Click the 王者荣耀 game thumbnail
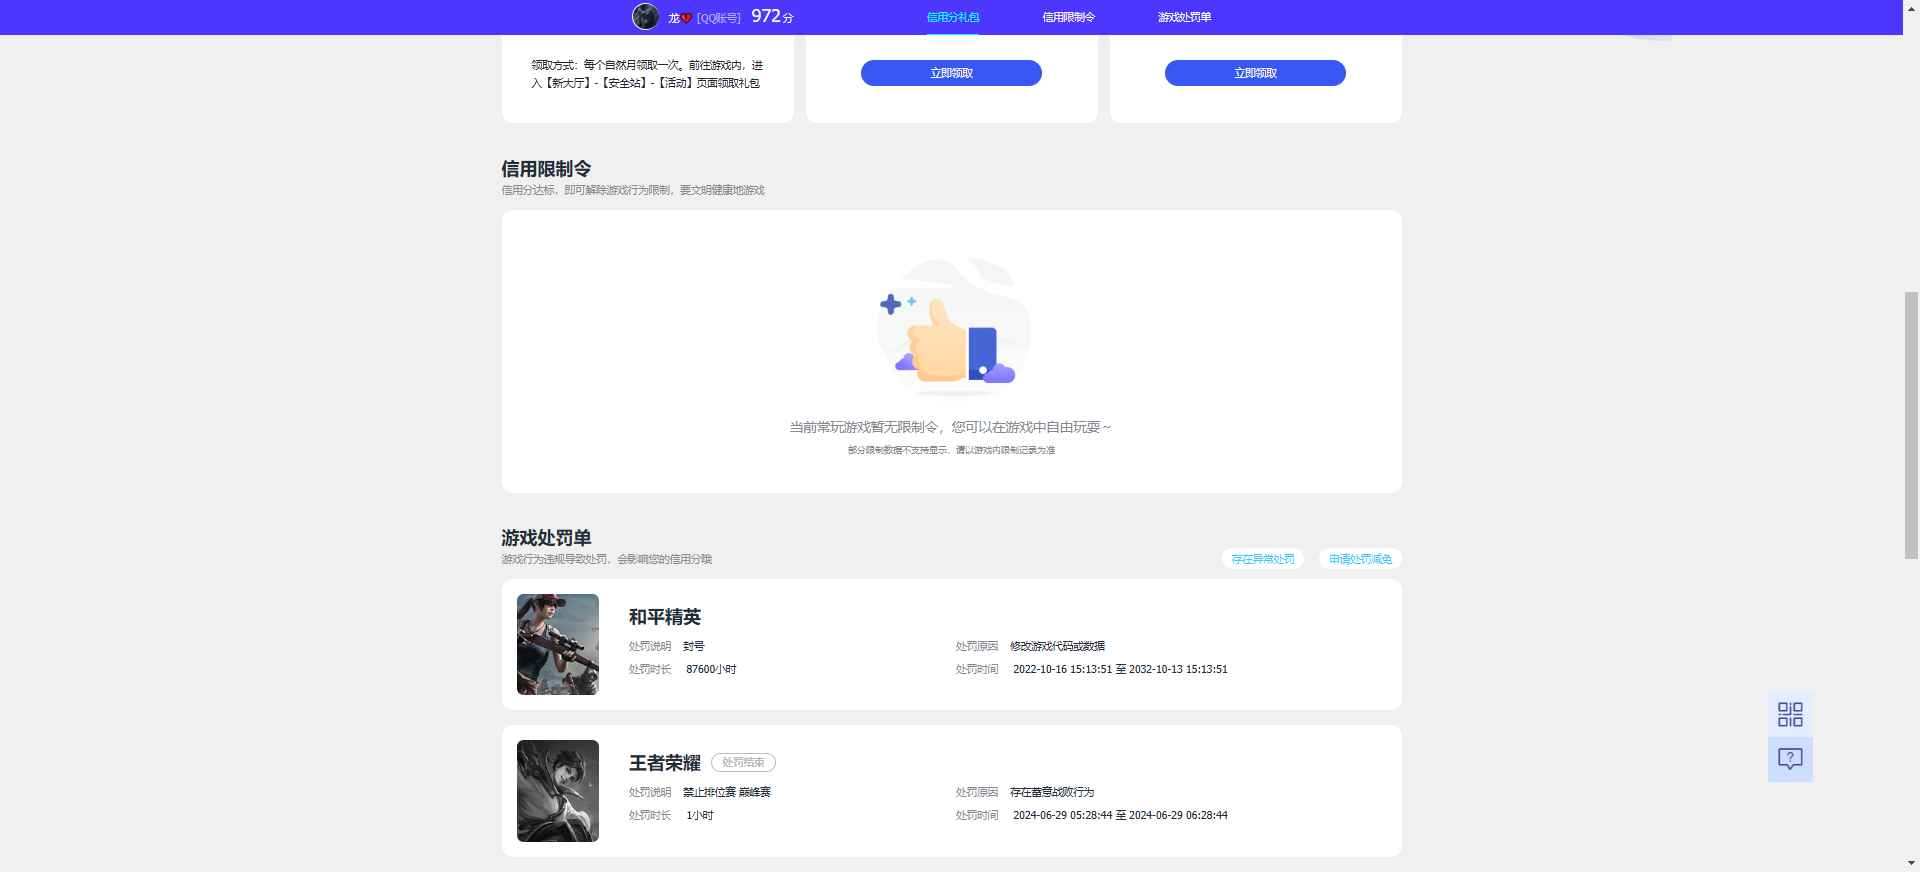Viewport: 1920px width, 872px height. pos(558,791)
